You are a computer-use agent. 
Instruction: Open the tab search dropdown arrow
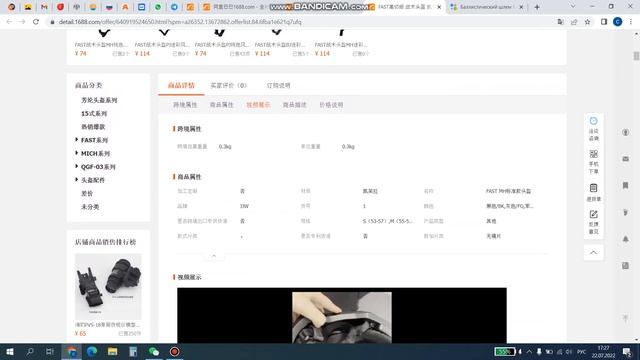(573, 7)
